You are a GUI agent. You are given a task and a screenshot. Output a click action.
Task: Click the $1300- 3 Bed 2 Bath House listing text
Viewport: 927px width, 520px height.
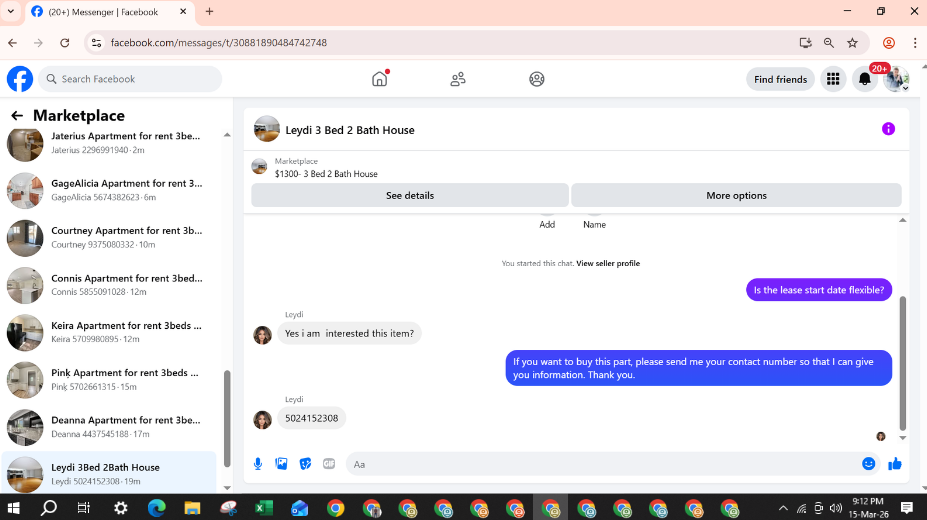tap(326, 174)
